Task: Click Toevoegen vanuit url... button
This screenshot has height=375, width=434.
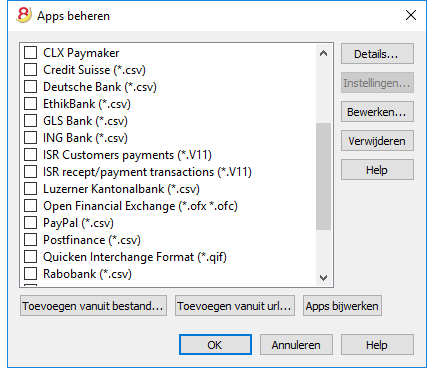Action: [235, 306]
